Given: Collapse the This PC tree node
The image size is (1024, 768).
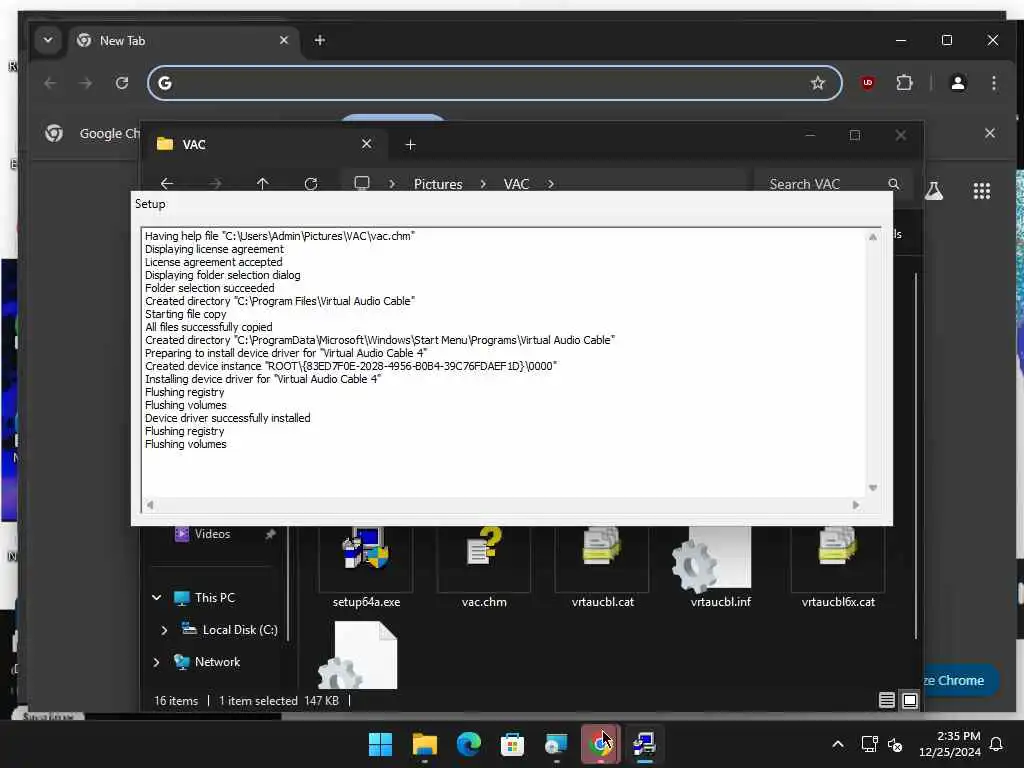Looking at the screenshot, I should (157, 598).
